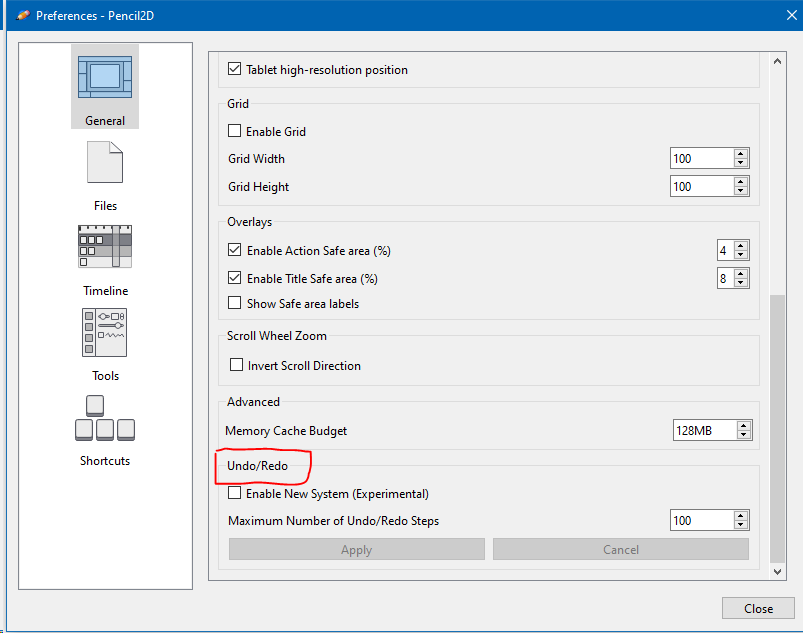This screenshot has width=803, height=633.
Task: Open the Shortcuts preferences keyboard icon
Action: click(x=105, y=418)
